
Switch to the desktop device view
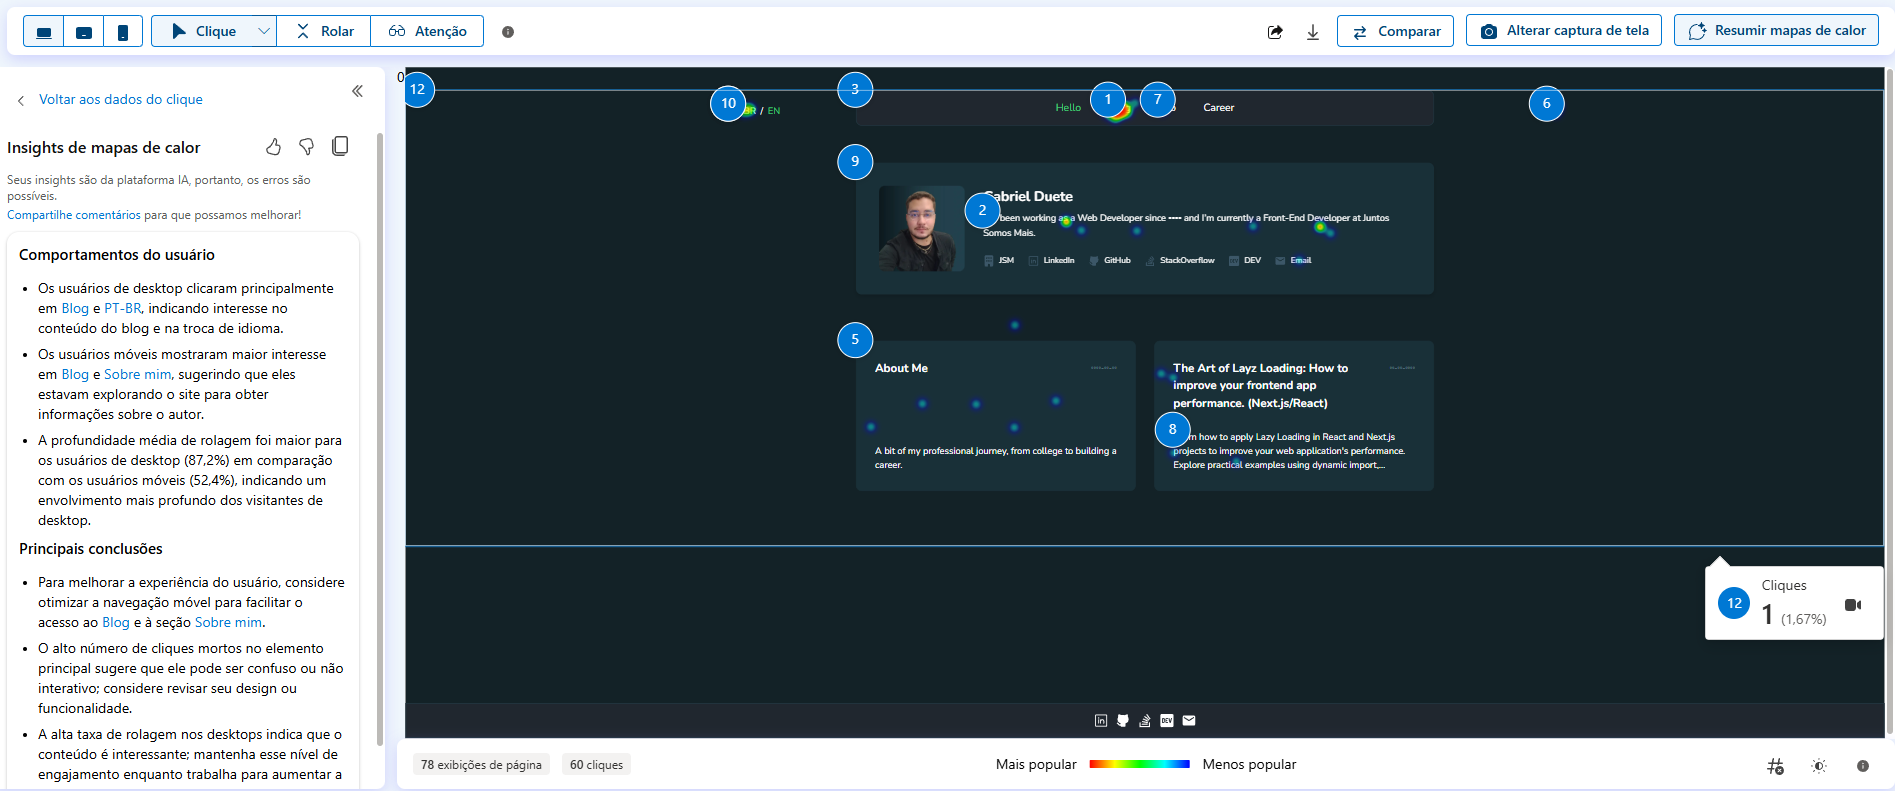click(x=43, y=32)
